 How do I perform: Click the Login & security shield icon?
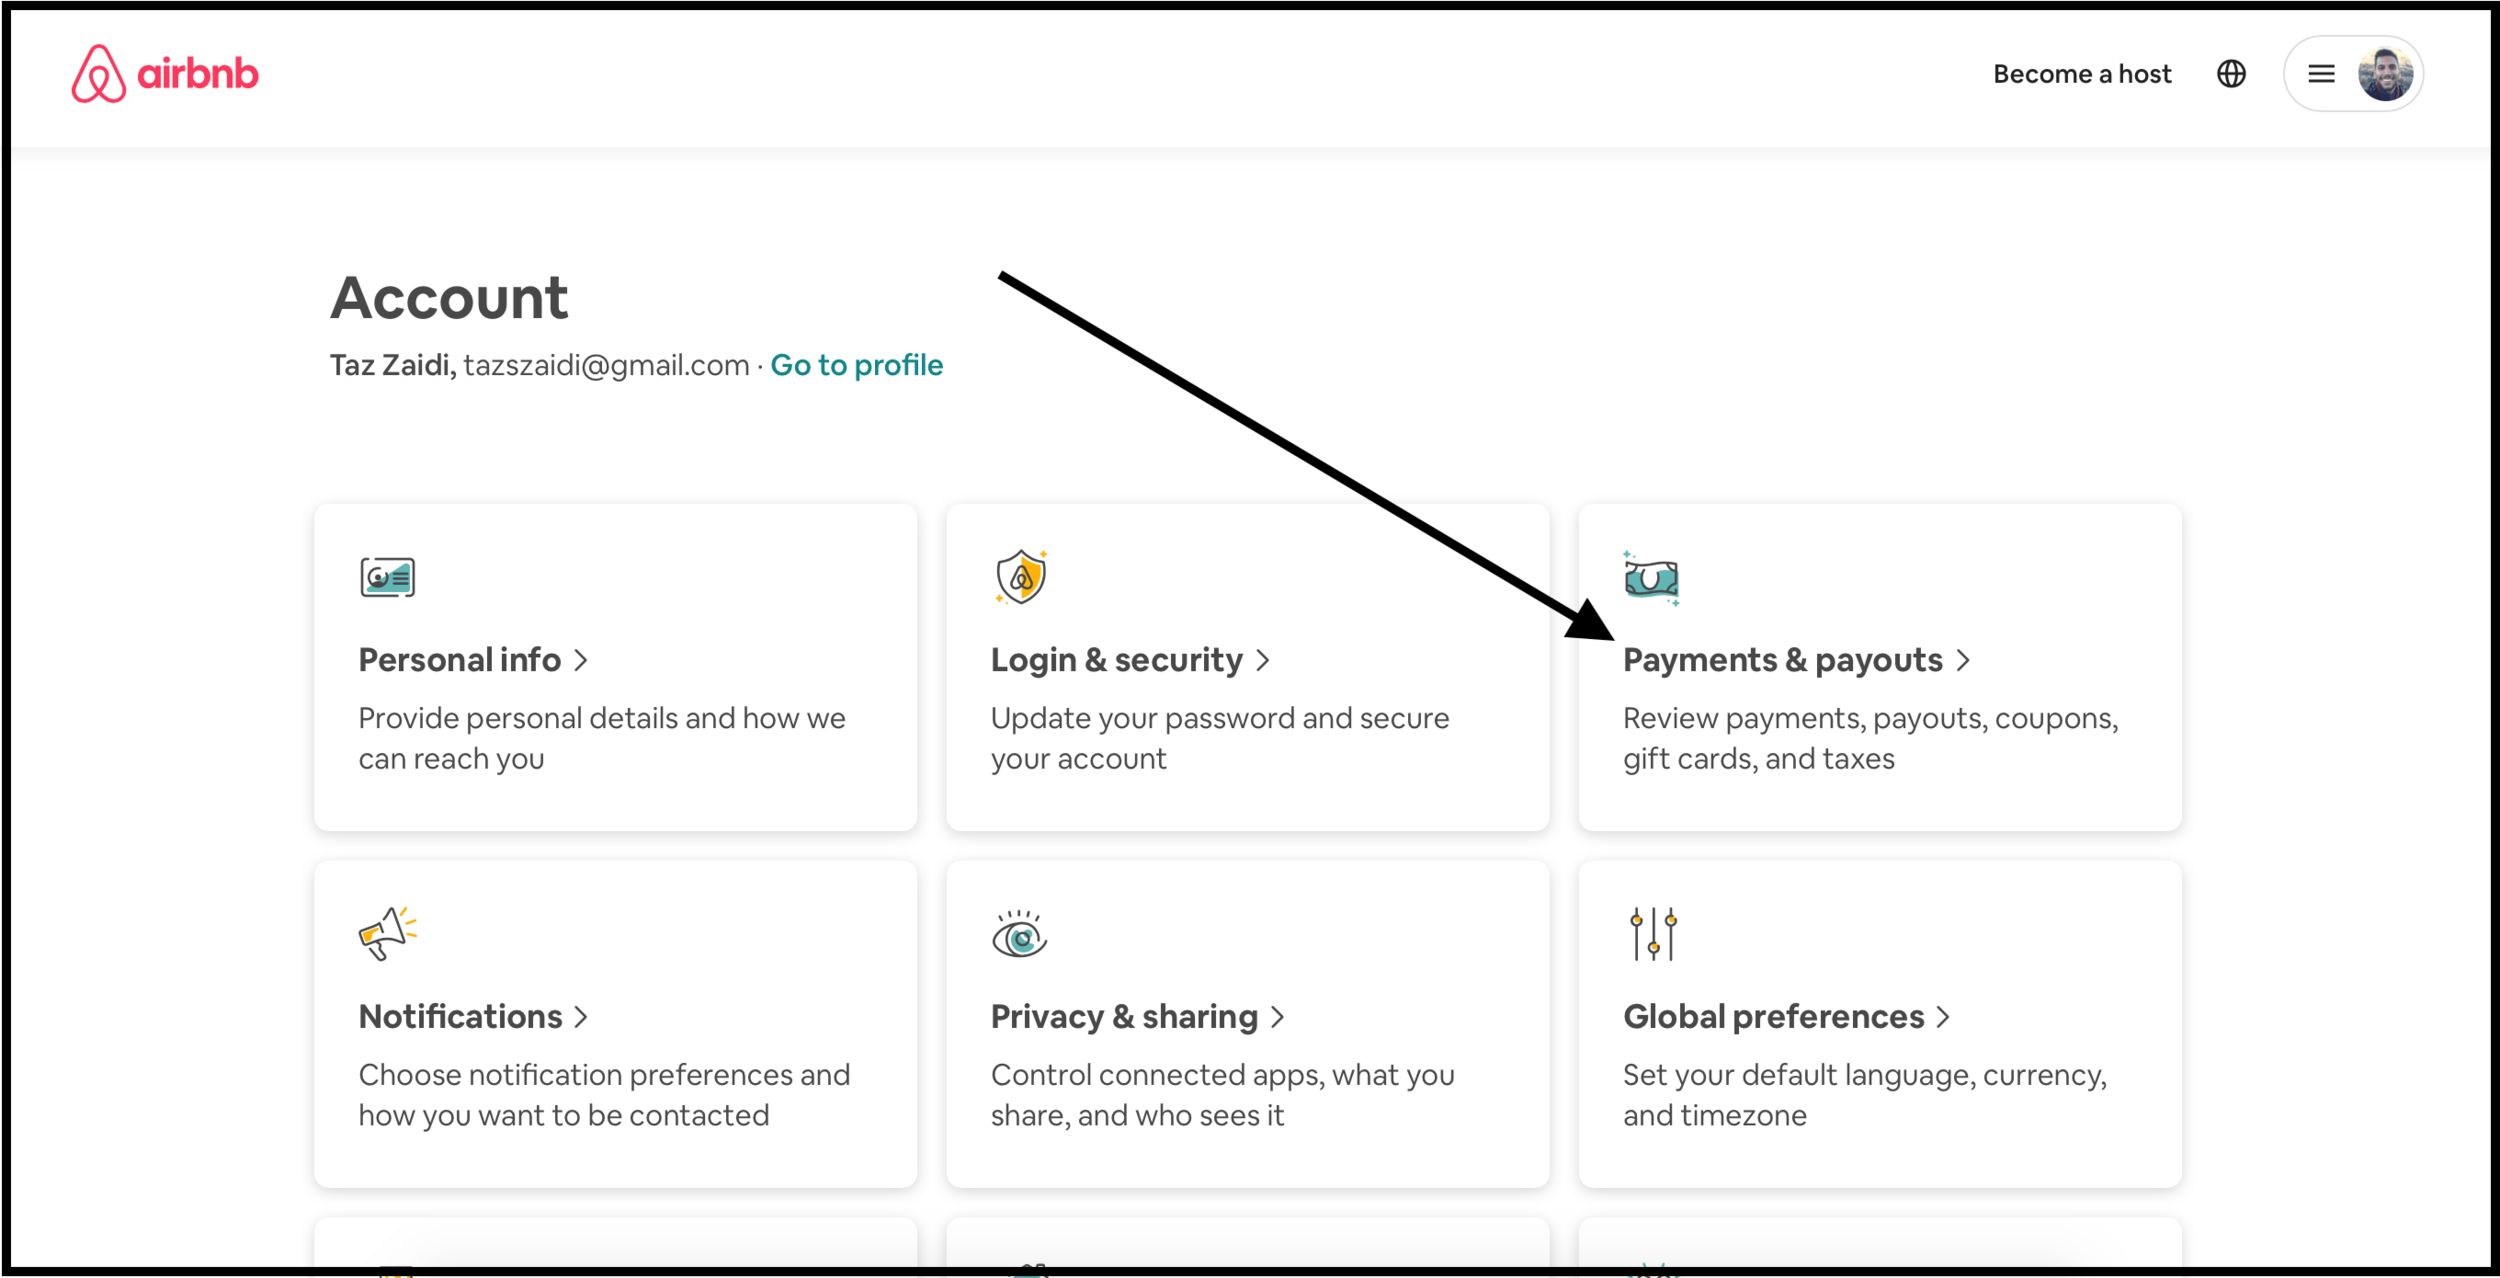(x=1021, y=577)
